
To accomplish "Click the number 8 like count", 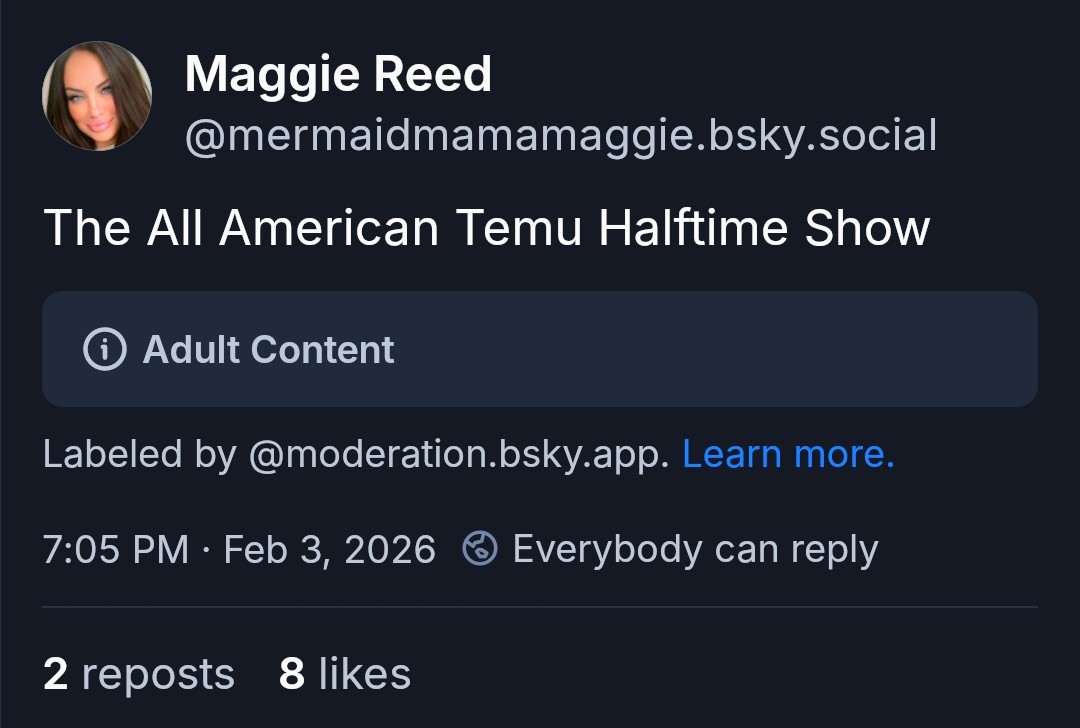I will tap(292, 674).
